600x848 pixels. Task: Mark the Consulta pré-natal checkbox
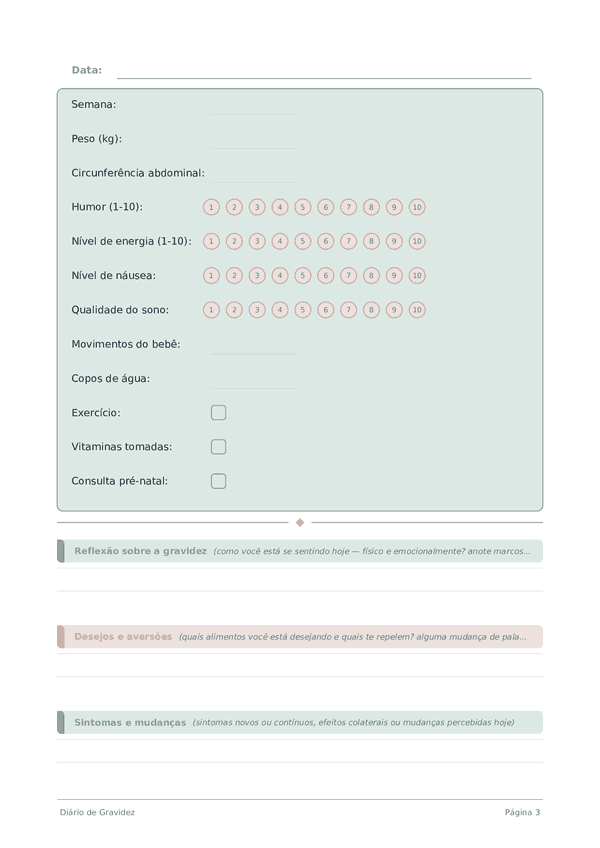point(219,481)
